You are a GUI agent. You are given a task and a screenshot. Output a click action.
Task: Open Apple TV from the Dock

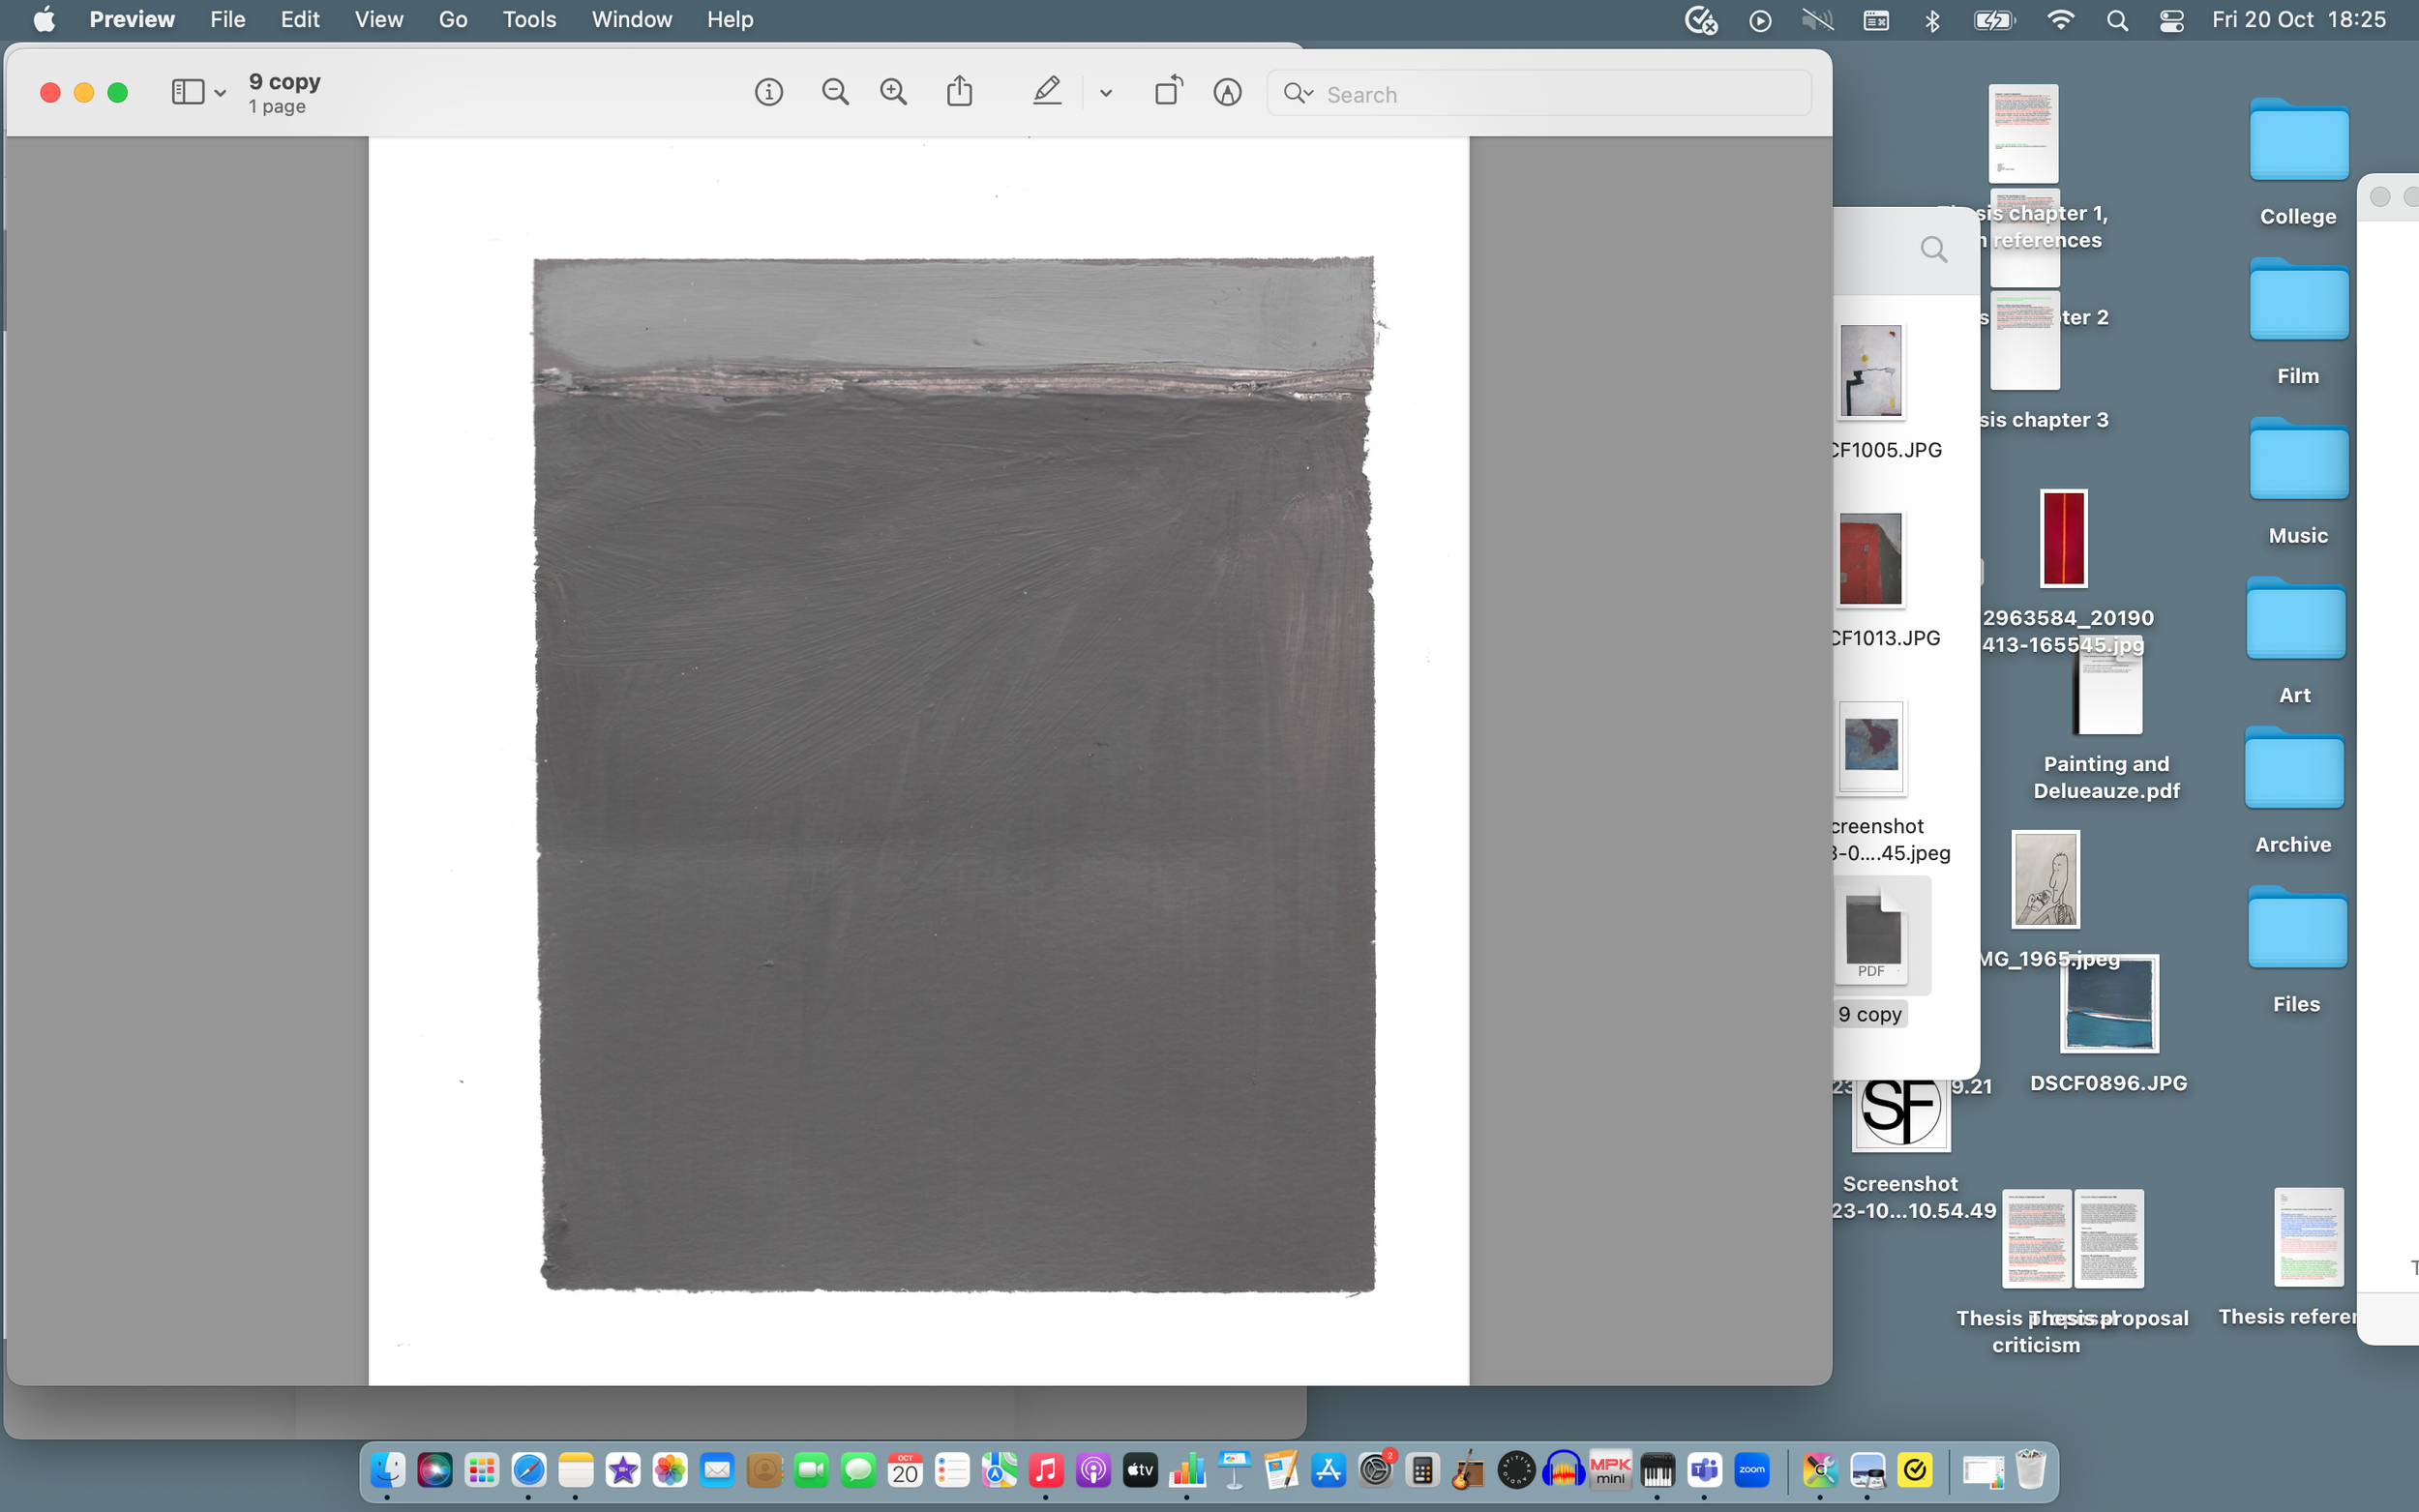click(1140, 1471)
